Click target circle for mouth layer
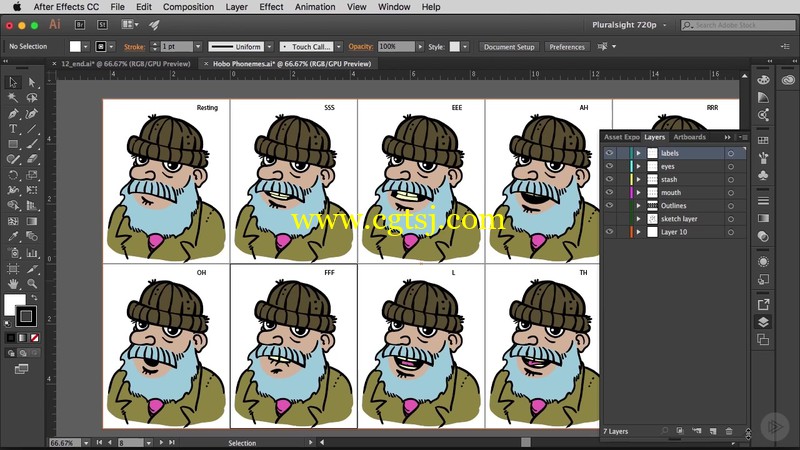The image size is (800, 450). pos(731,193)
